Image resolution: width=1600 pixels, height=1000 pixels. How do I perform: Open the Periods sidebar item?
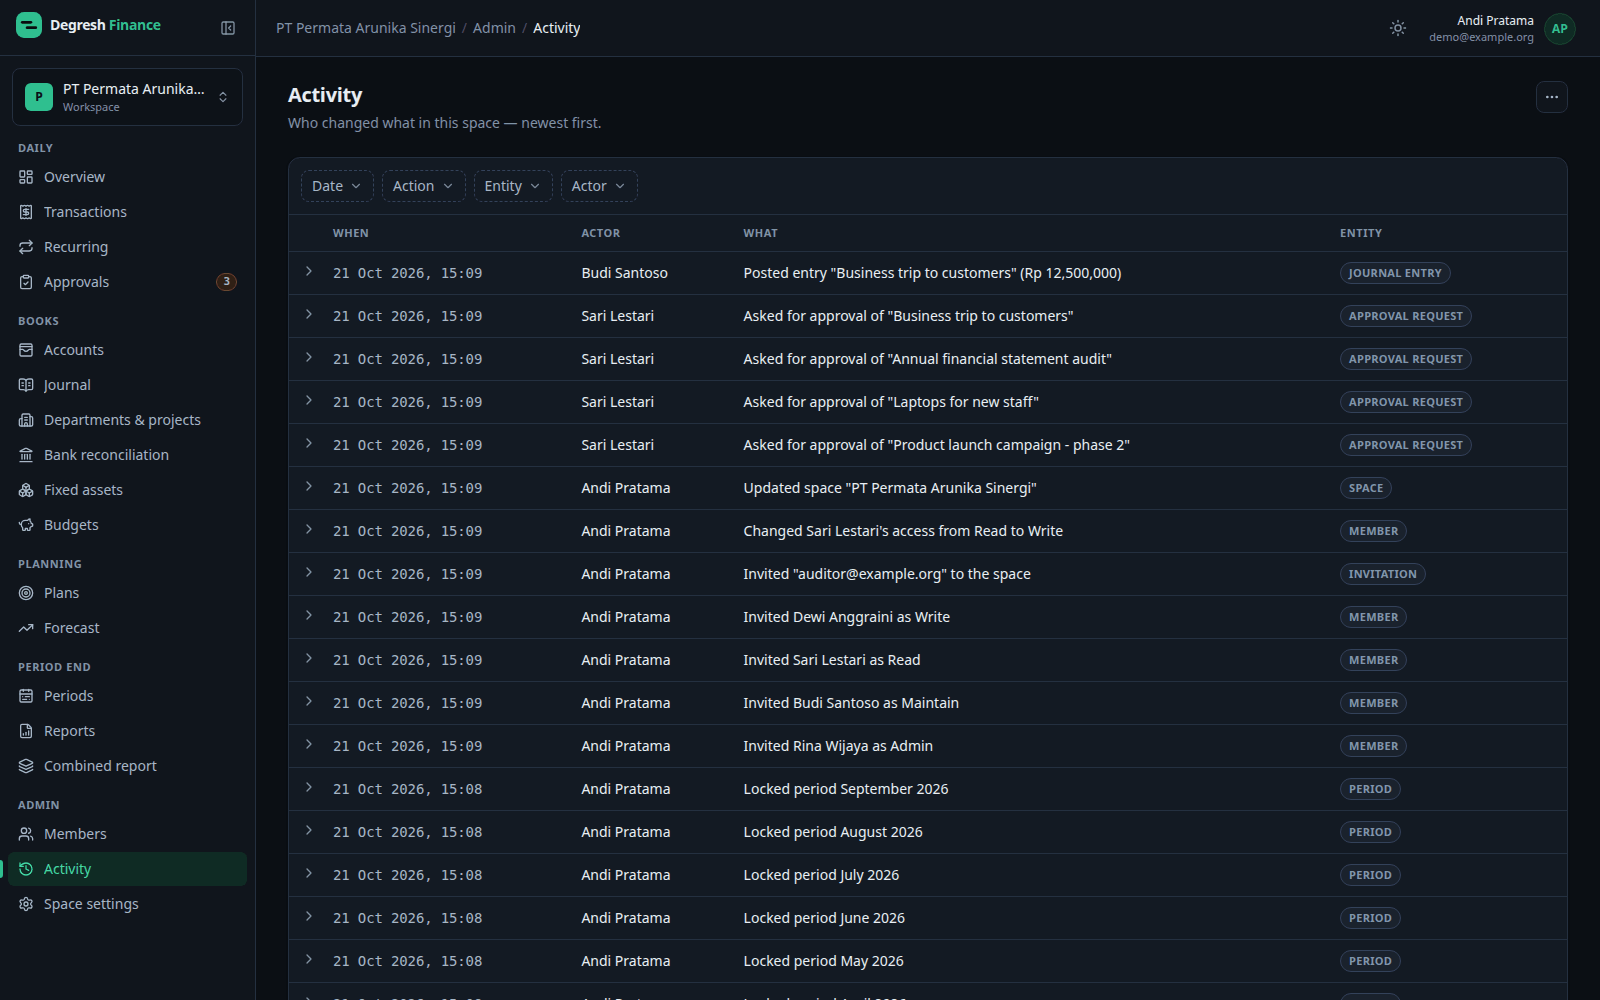[127, 696]
